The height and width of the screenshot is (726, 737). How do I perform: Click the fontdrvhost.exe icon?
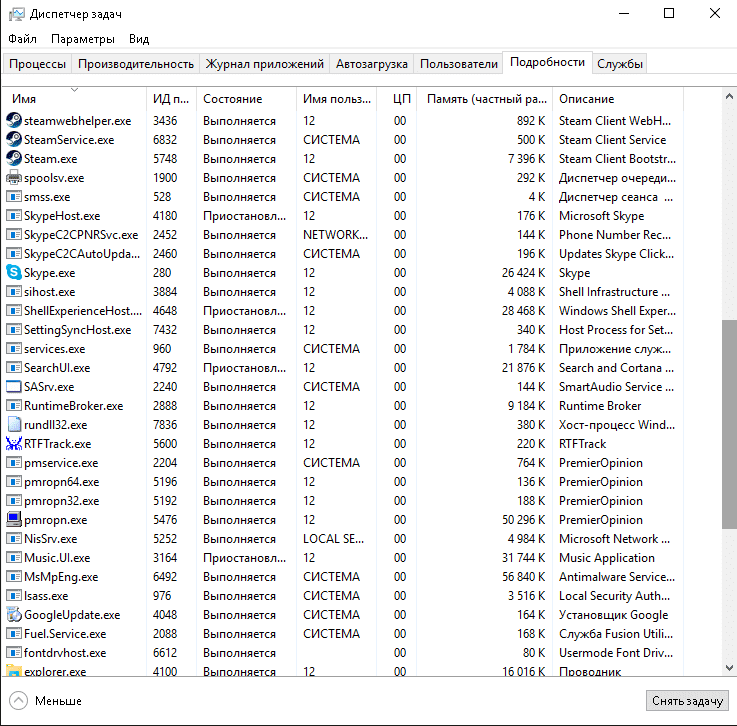(x=14, y=652)
